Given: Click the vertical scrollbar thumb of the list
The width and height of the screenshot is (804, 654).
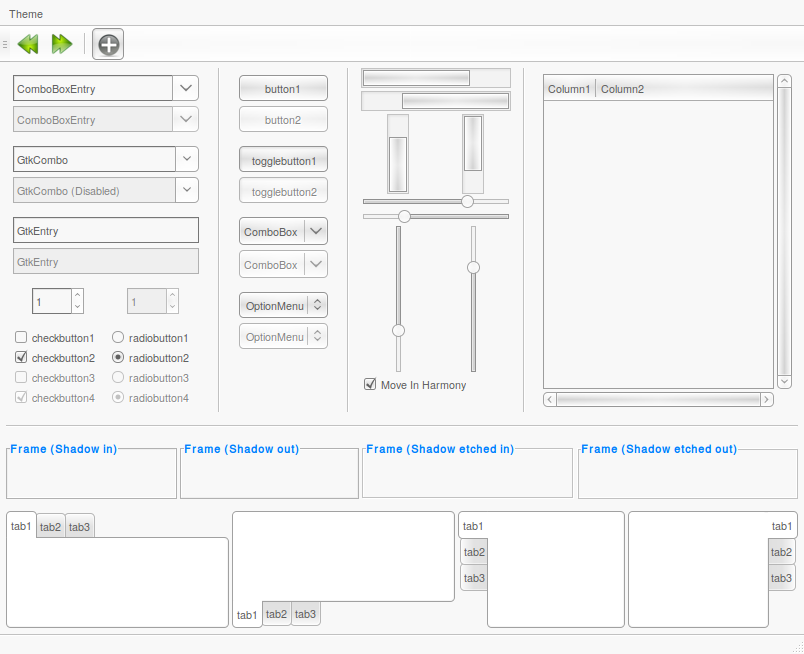Looking at the screenshot, I should click(784, 231).
